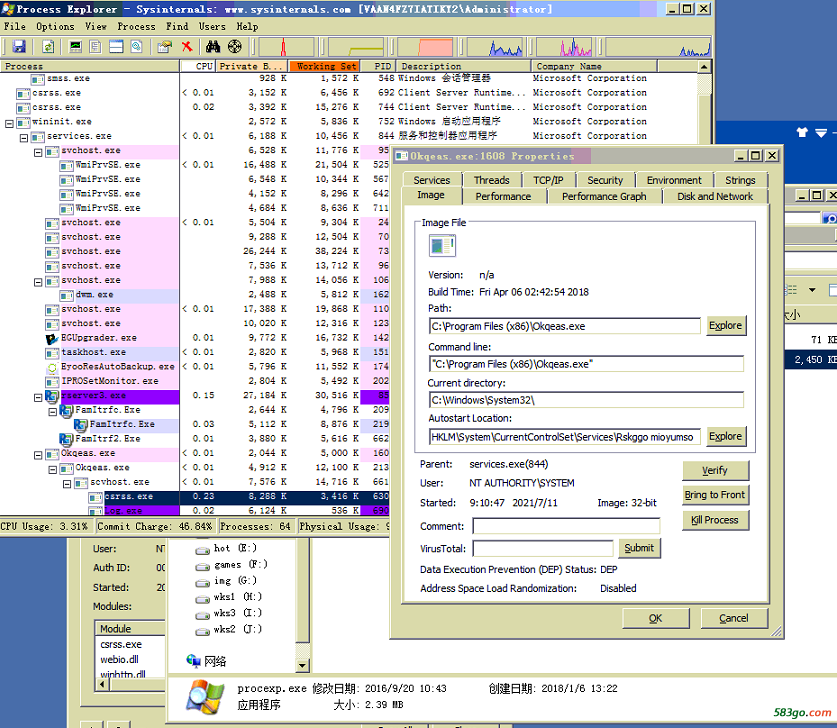Toggle the Show Process Tree icon
The image size is (837, 728).
96,47
